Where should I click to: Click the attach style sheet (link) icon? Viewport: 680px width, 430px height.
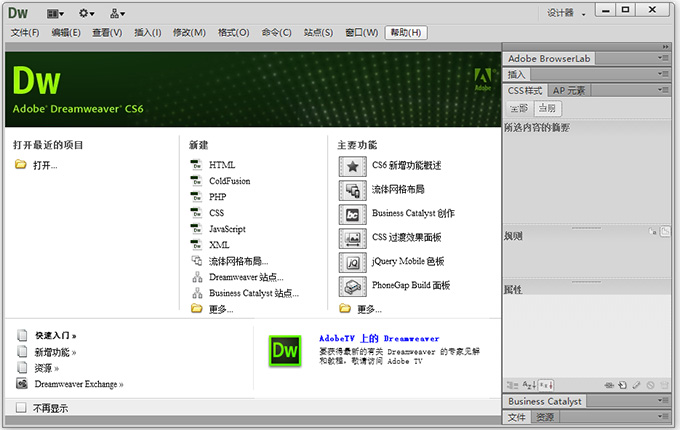point(609,385)
